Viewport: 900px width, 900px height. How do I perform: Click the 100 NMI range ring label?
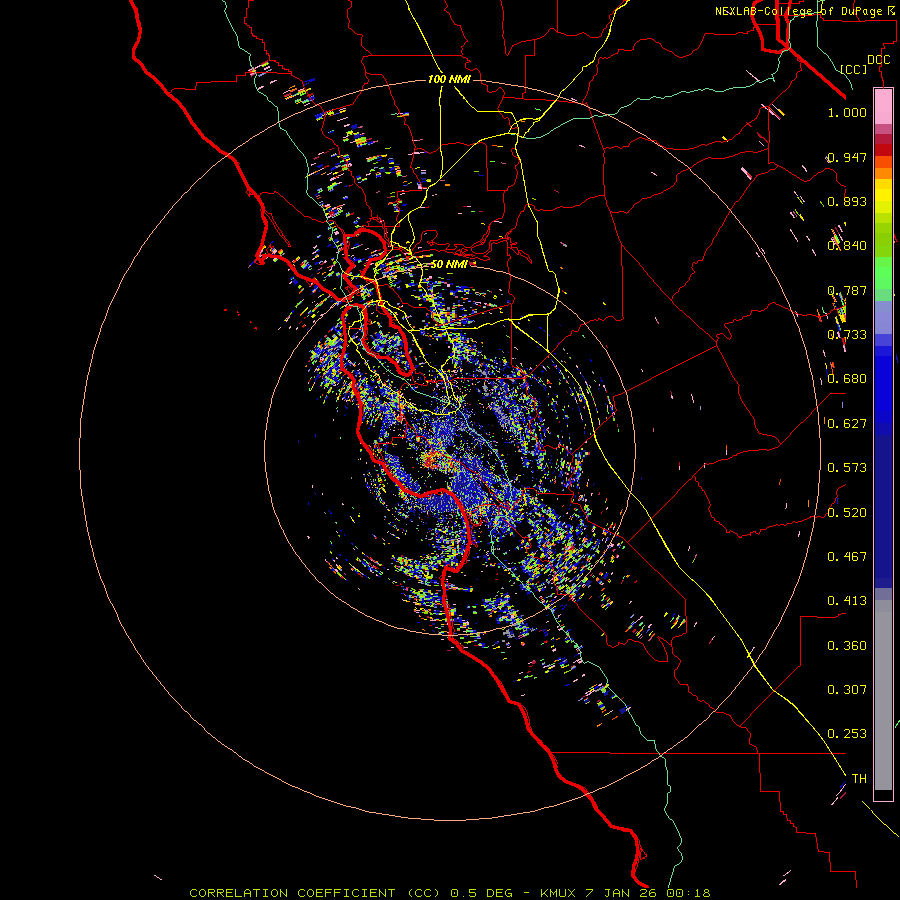coord(449,79)
